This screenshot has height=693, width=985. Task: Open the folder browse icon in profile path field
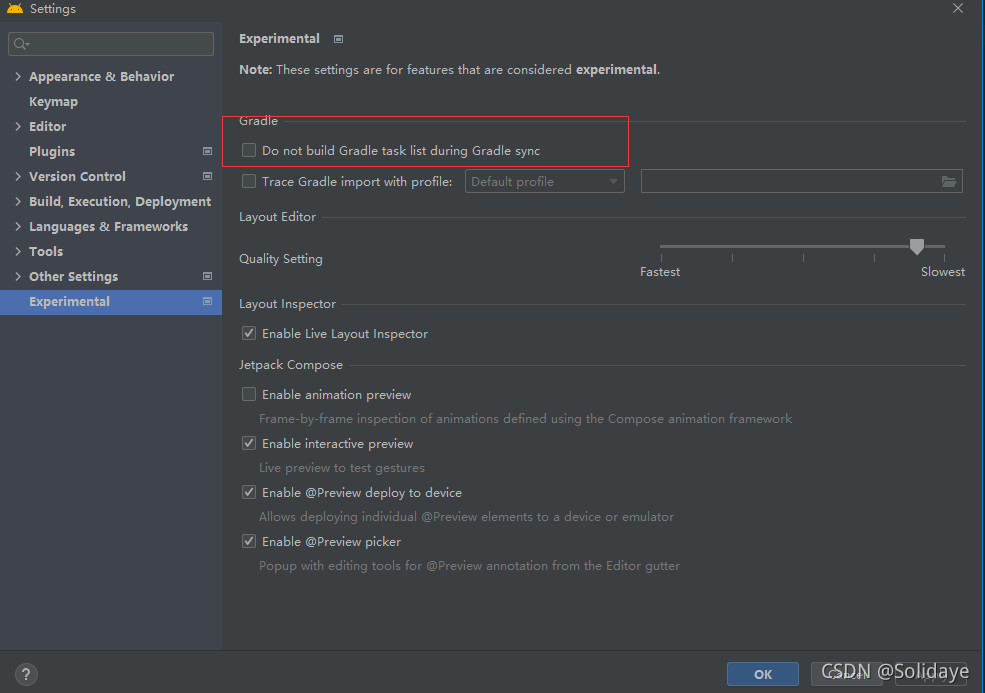coord(949,182)
